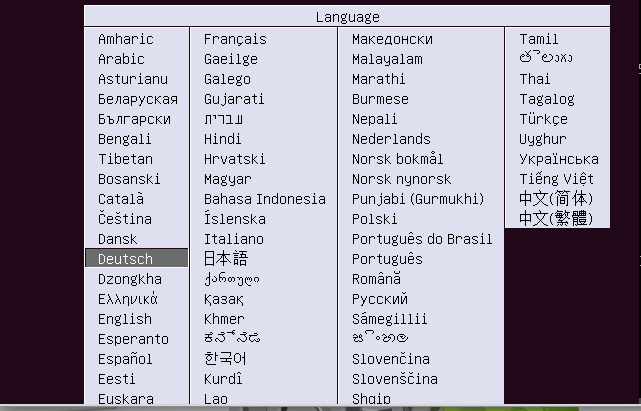This screenshot has height=411, width=641.
Task: Choose 日本語 from the language menu
Action: point(225,259)
